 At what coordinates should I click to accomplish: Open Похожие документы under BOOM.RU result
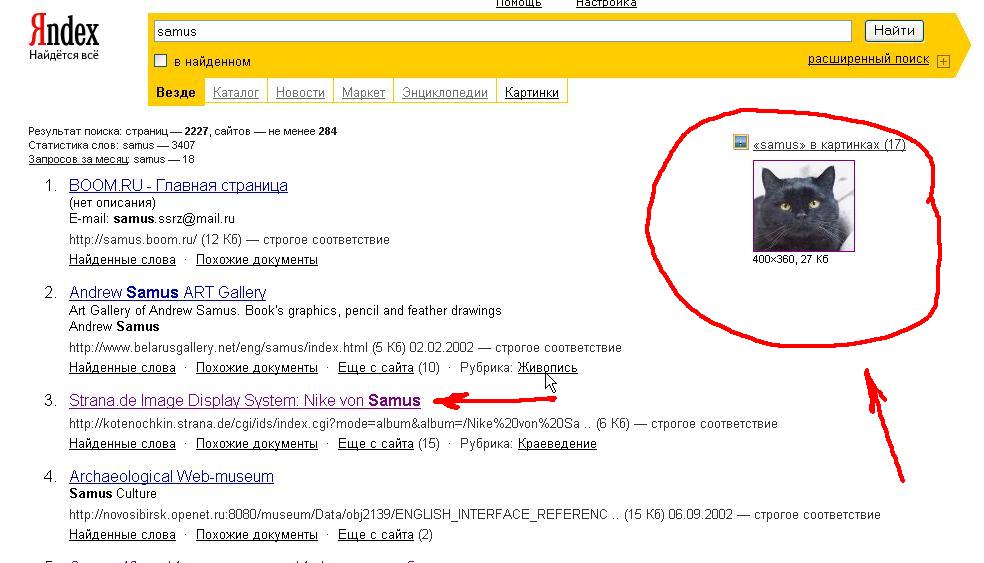coord(257,260)
